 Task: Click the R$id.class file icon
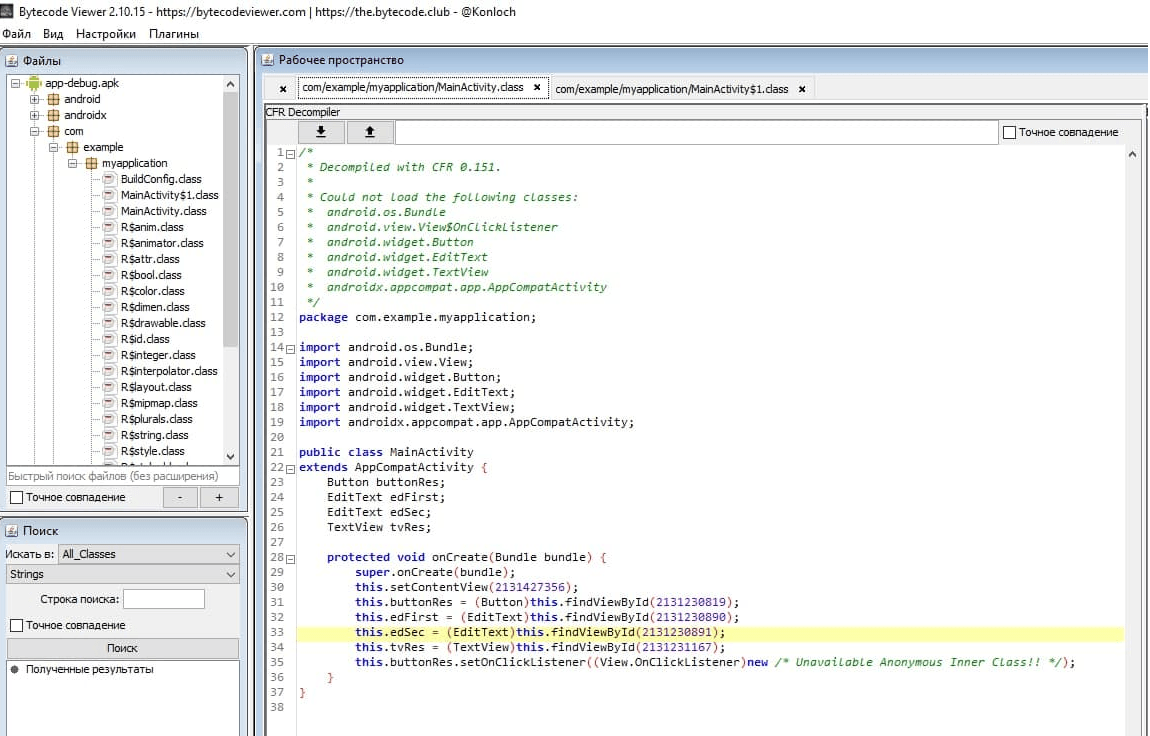pos(109,339)
